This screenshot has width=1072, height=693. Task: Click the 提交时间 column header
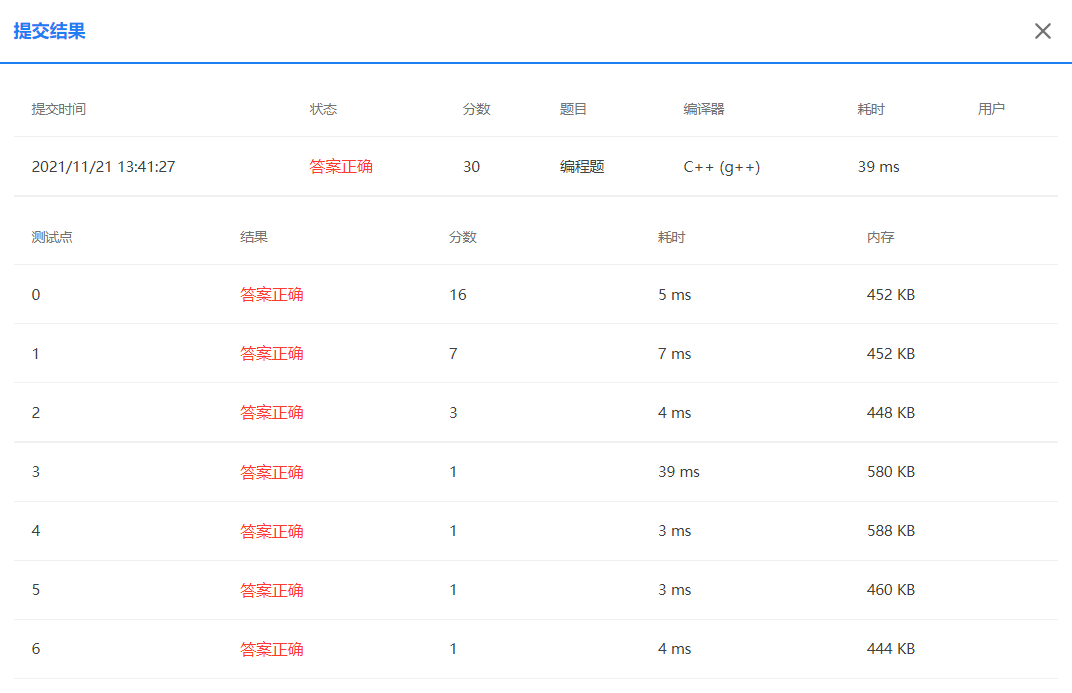[x=56, y=109]
